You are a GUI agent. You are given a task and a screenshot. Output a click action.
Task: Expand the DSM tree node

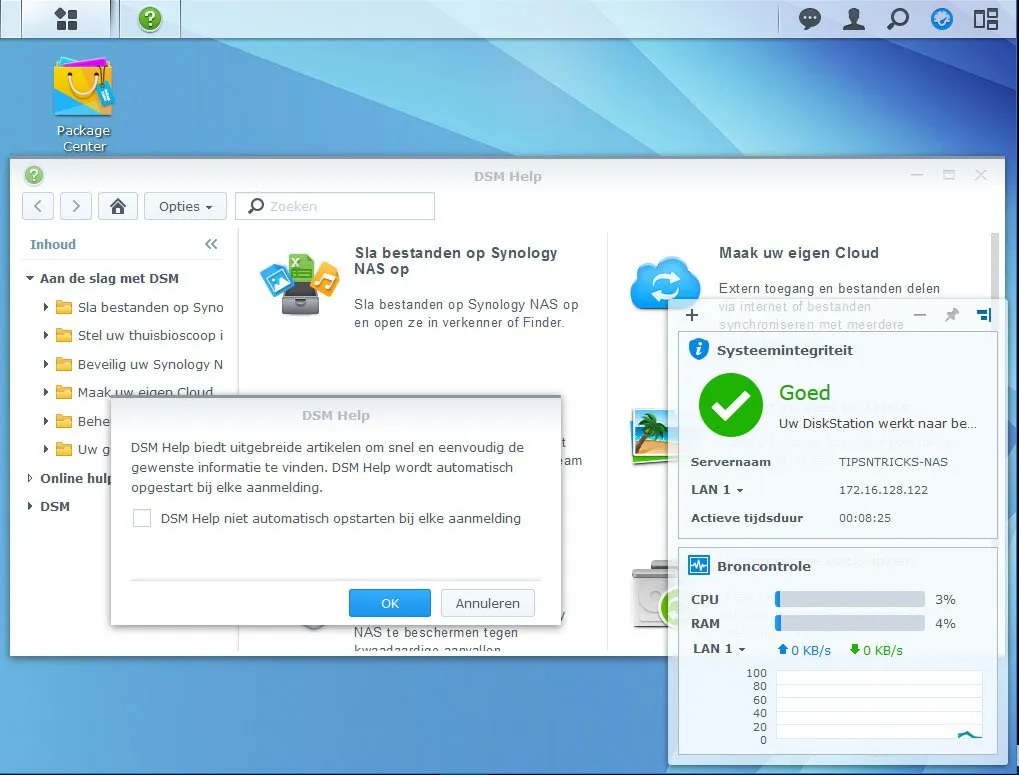[30, 506]
